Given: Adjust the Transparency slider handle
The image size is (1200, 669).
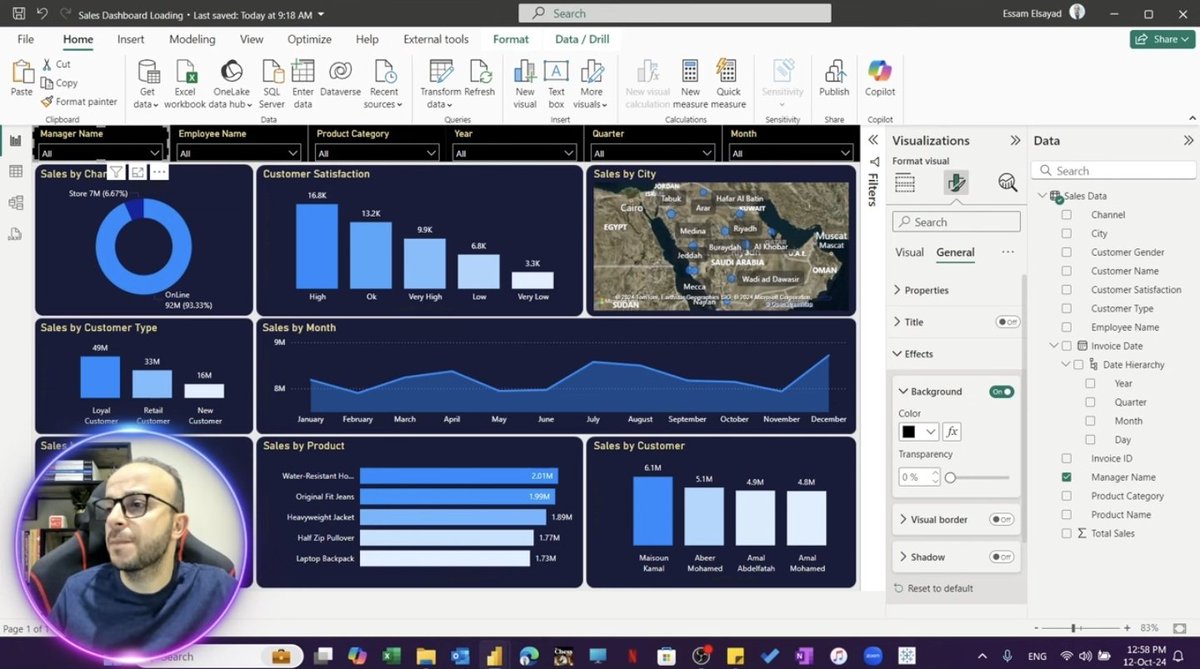Looking at the screenshot, I should tap(951, 478).
